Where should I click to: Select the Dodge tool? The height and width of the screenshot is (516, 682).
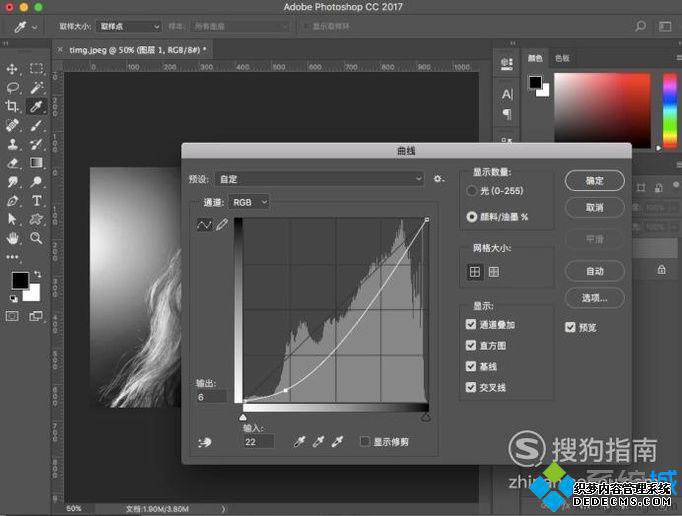pos(37,181)
